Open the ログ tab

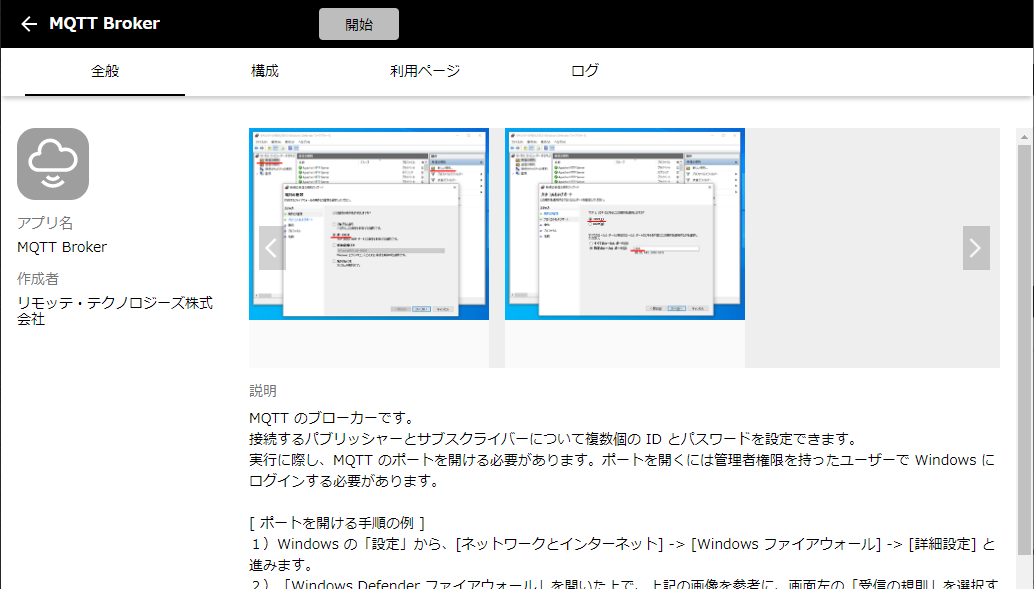(x=585, y=71)
